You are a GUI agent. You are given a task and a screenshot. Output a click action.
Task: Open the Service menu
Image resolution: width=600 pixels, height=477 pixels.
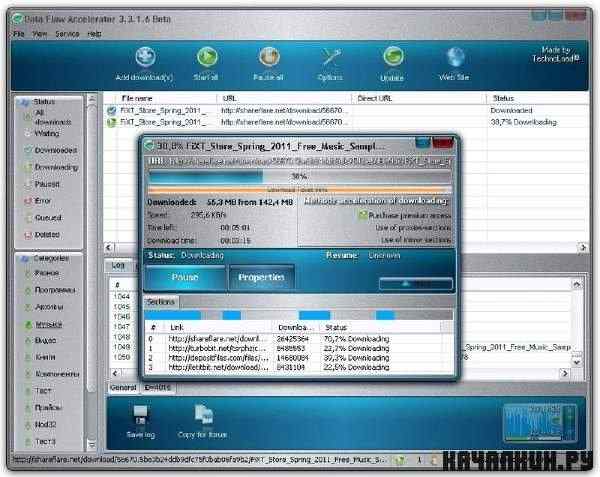click(67, 34)
